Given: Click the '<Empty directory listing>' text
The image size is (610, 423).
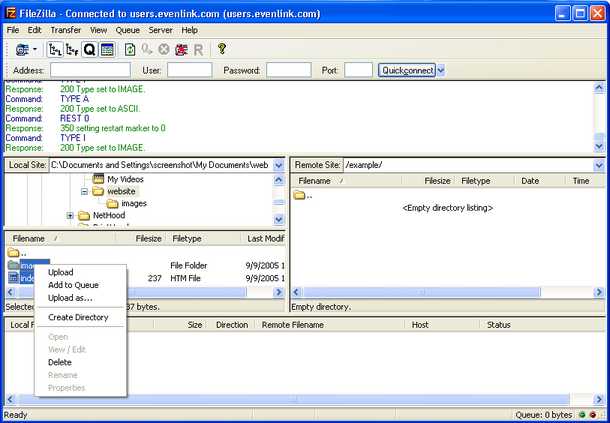Looking at the screenshot, I should point(447,208).
